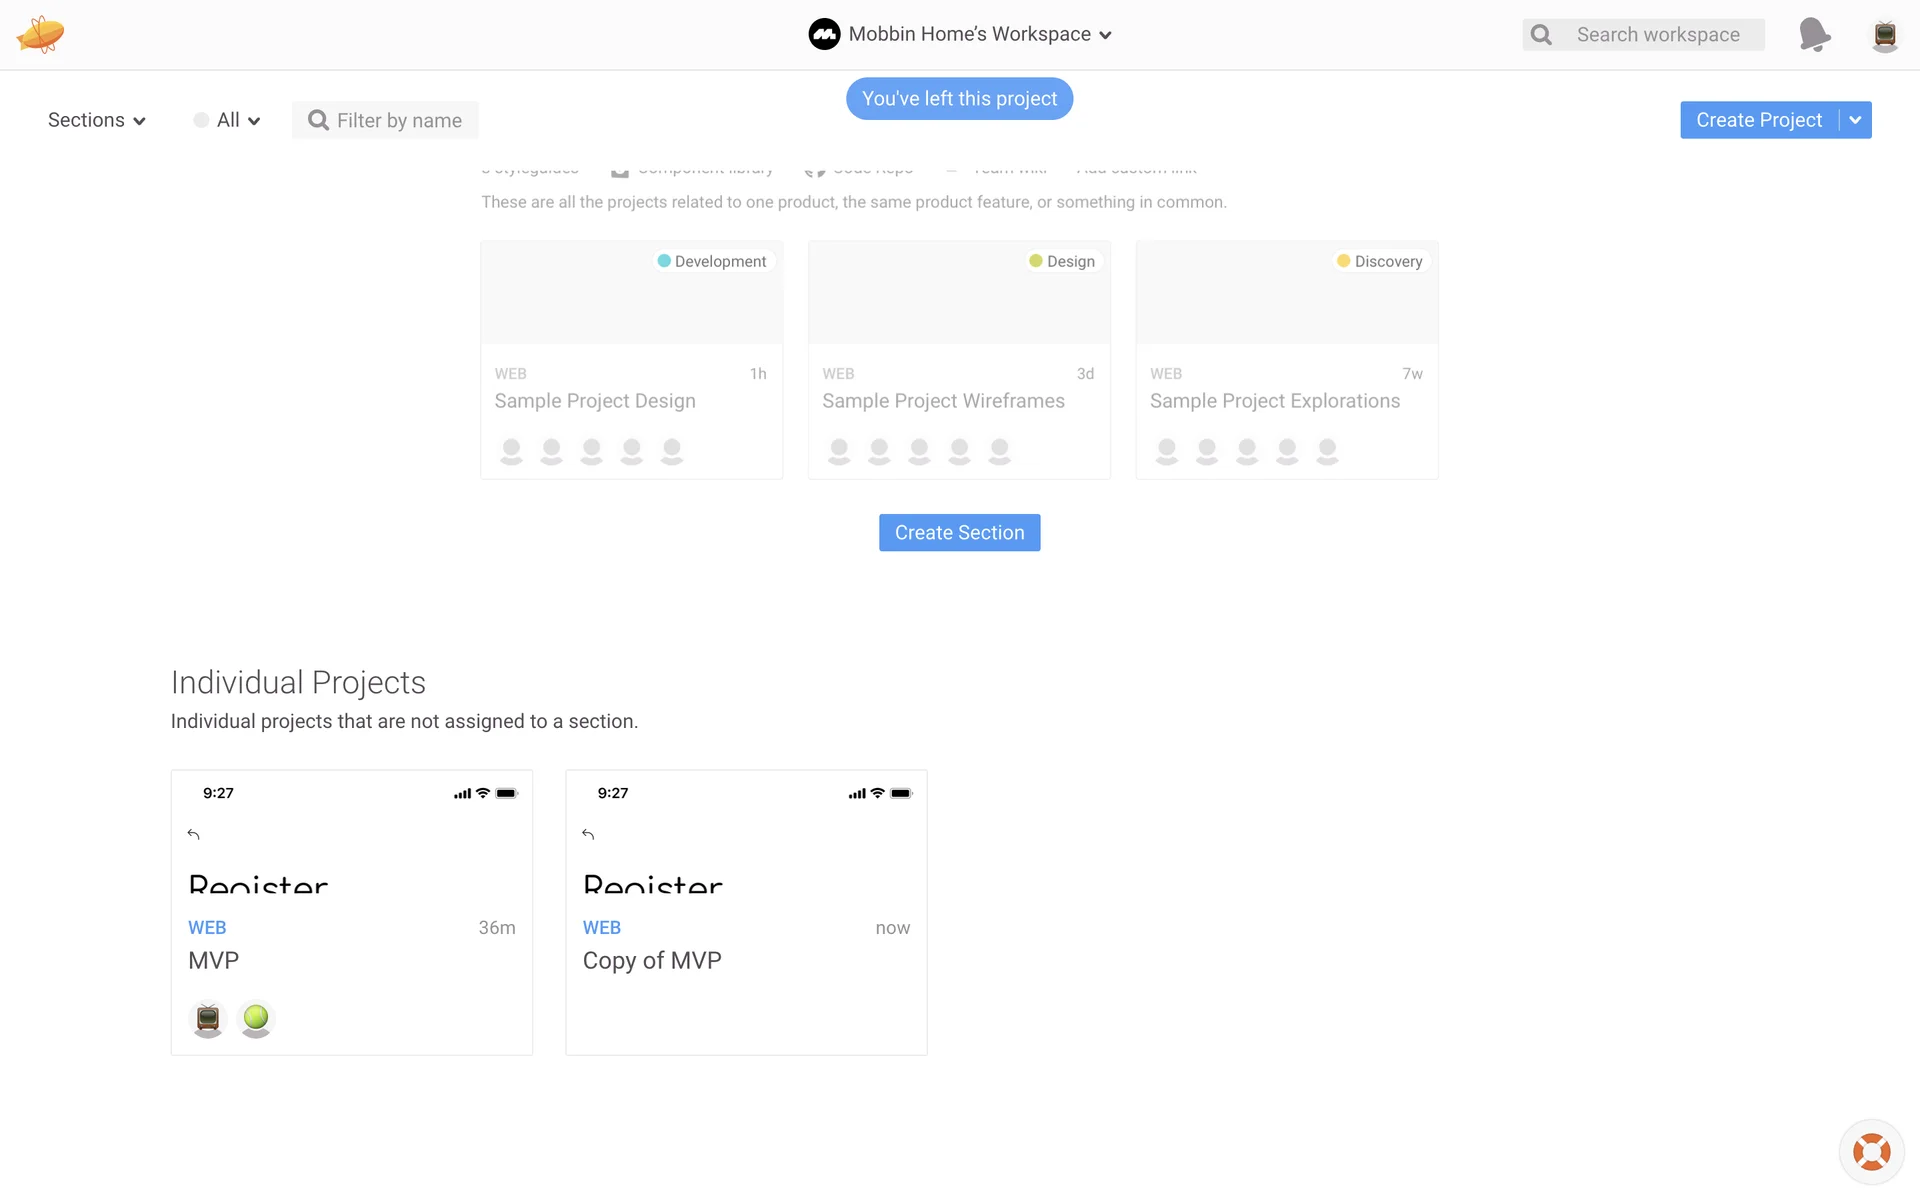Screen dimensions: 1920x1200
Task: Open the help lifebuoy widget
Action: tap(1871, 1151)
